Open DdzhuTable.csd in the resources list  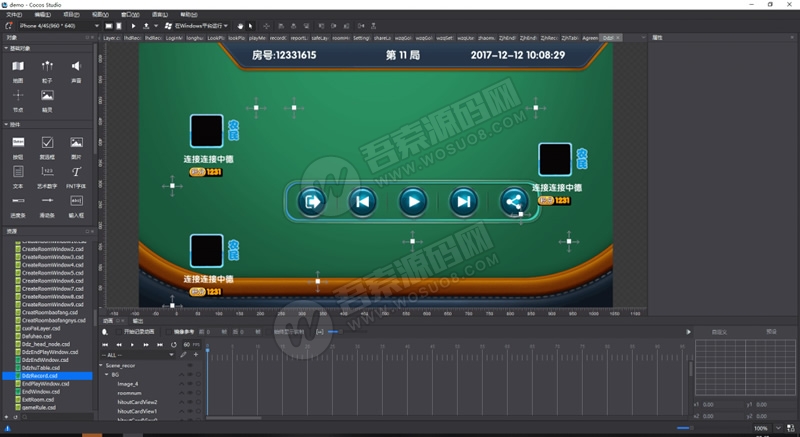pos(42,368)
